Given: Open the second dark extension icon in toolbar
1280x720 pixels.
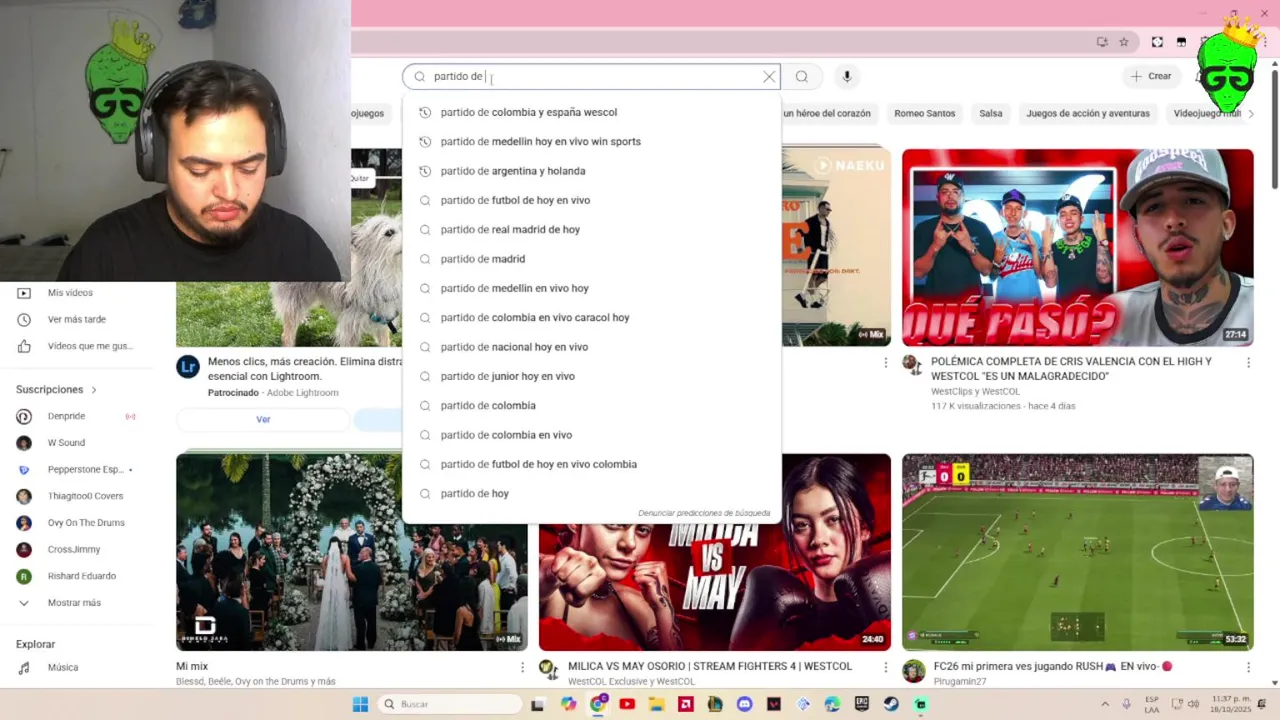Looking at the screenshot, I should (1181, 42).
